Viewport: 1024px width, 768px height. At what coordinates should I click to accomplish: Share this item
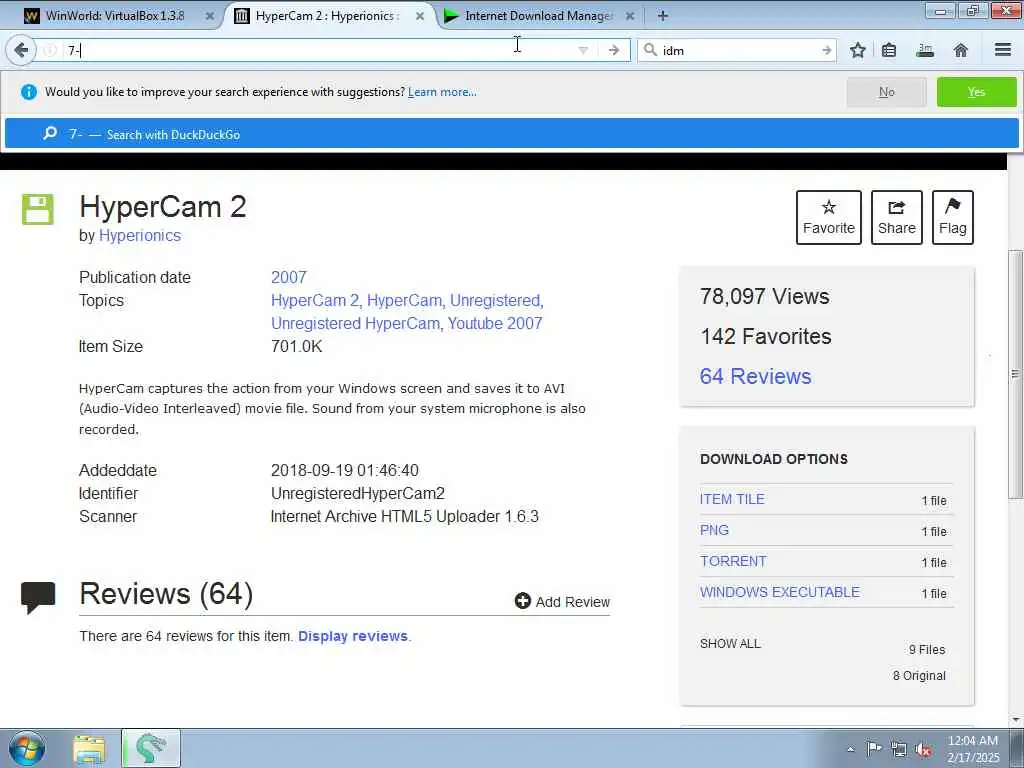click(897, 217)
